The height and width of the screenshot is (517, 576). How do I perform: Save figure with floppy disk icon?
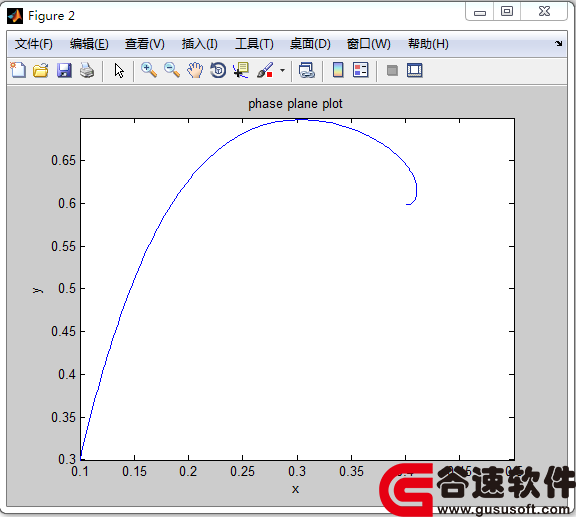pos(64,70)
